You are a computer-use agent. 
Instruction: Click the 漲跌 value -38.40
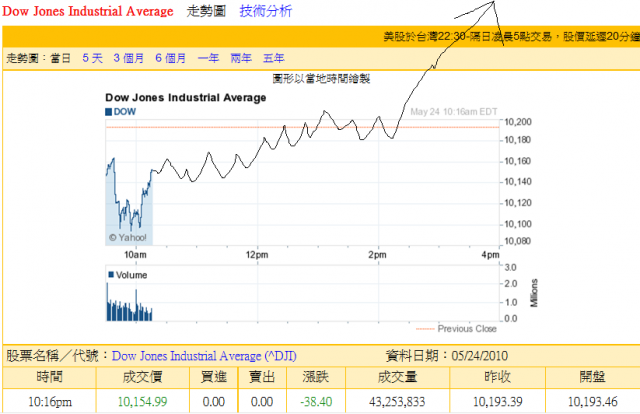click(316, 402)
